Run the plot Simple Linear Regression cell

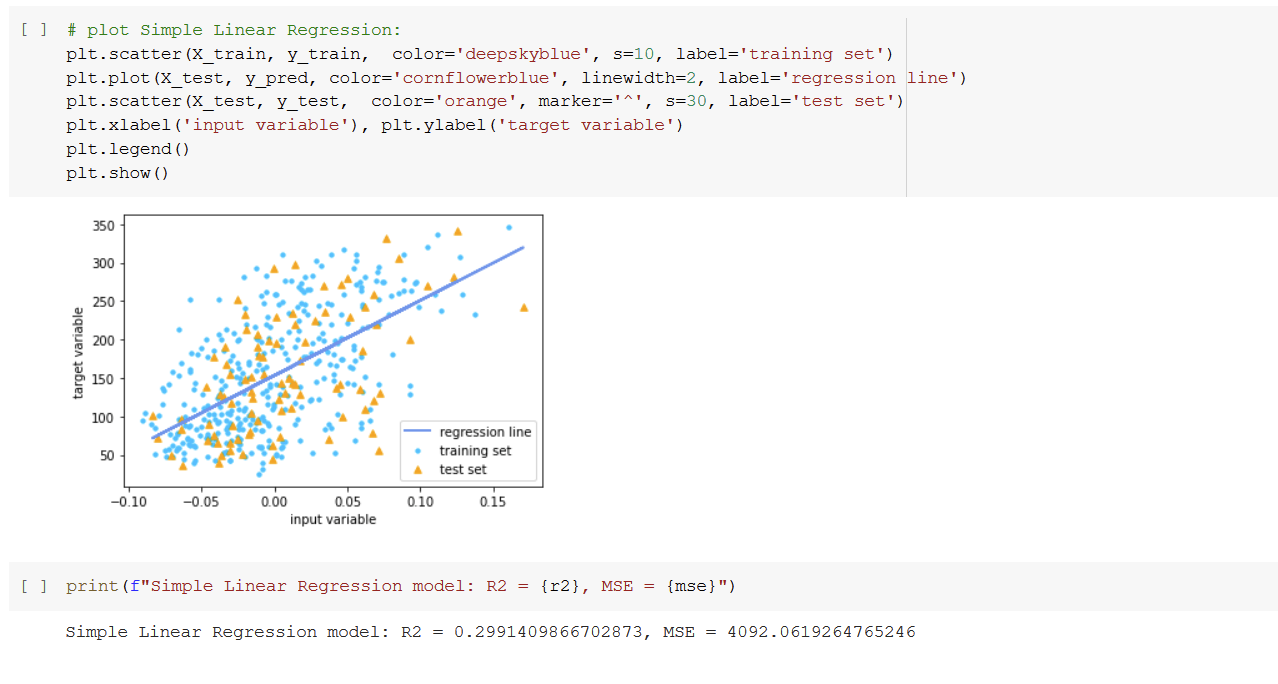[33, 30]
